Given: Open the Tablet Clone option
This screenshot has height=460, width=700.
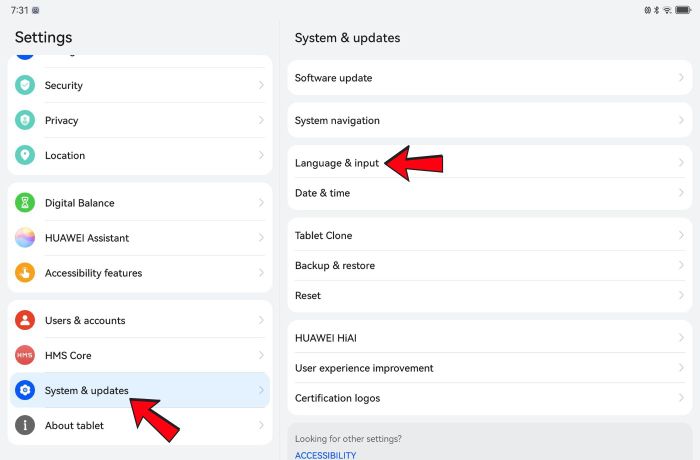Looking at the screenshot, I should [x=324, y=236].
